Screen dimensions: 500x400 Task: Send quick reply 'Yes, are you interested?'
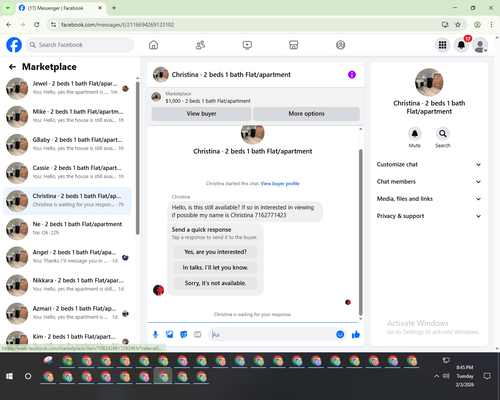point(215,252)
